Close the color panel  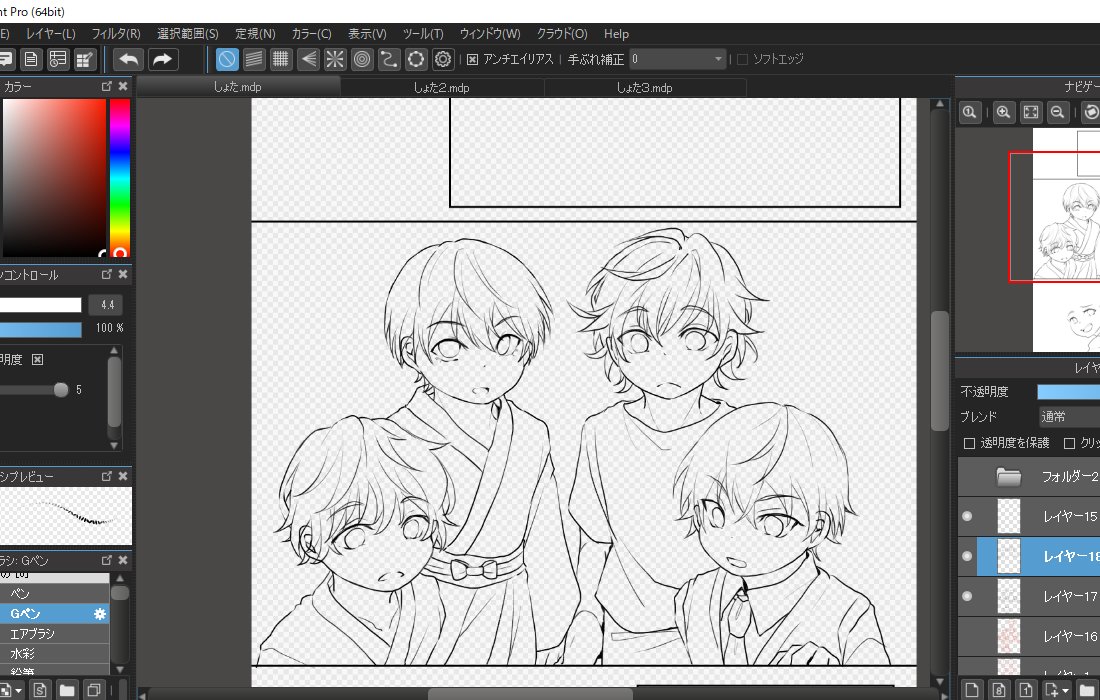tap(123, 86)
